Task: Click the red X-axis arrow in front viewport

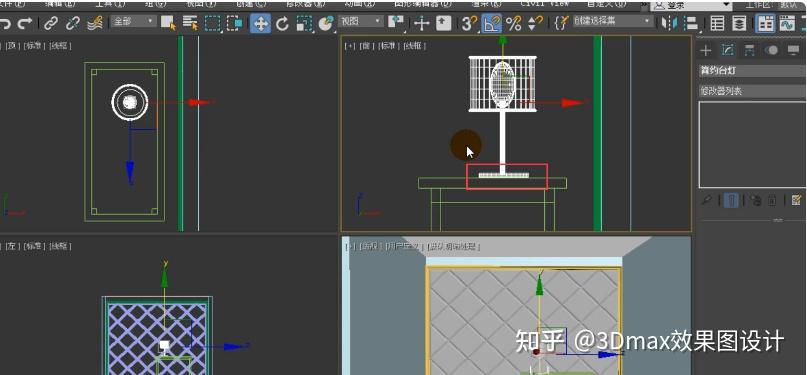Action: [x=573, y=103]
